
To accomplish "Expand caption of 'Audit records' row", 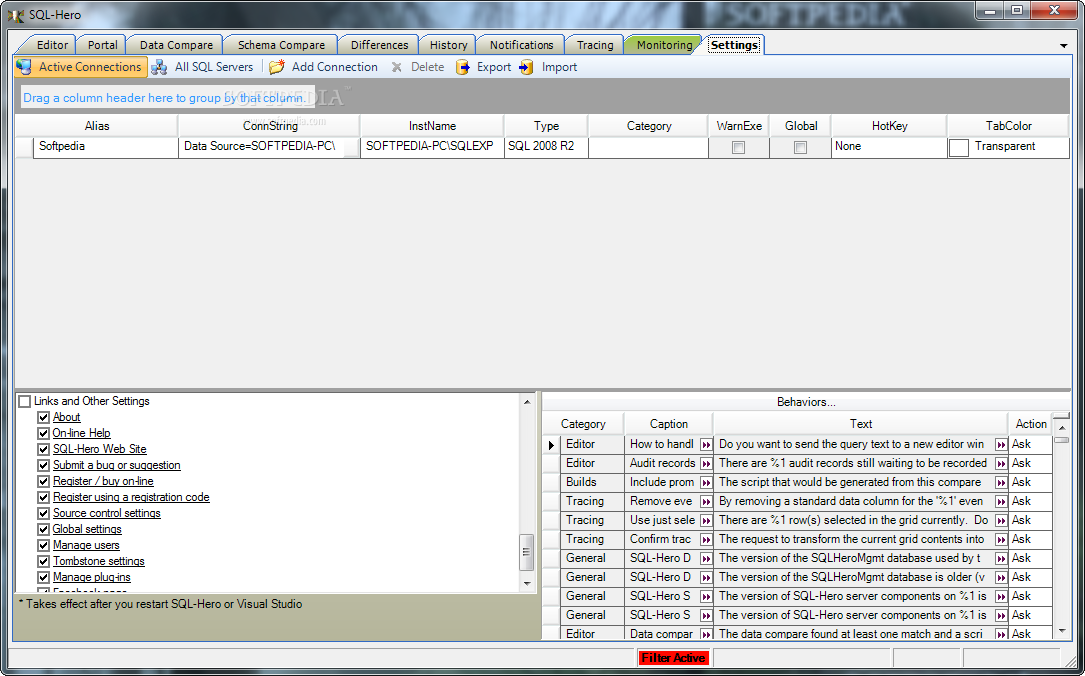I will click(x=706, y=464).
